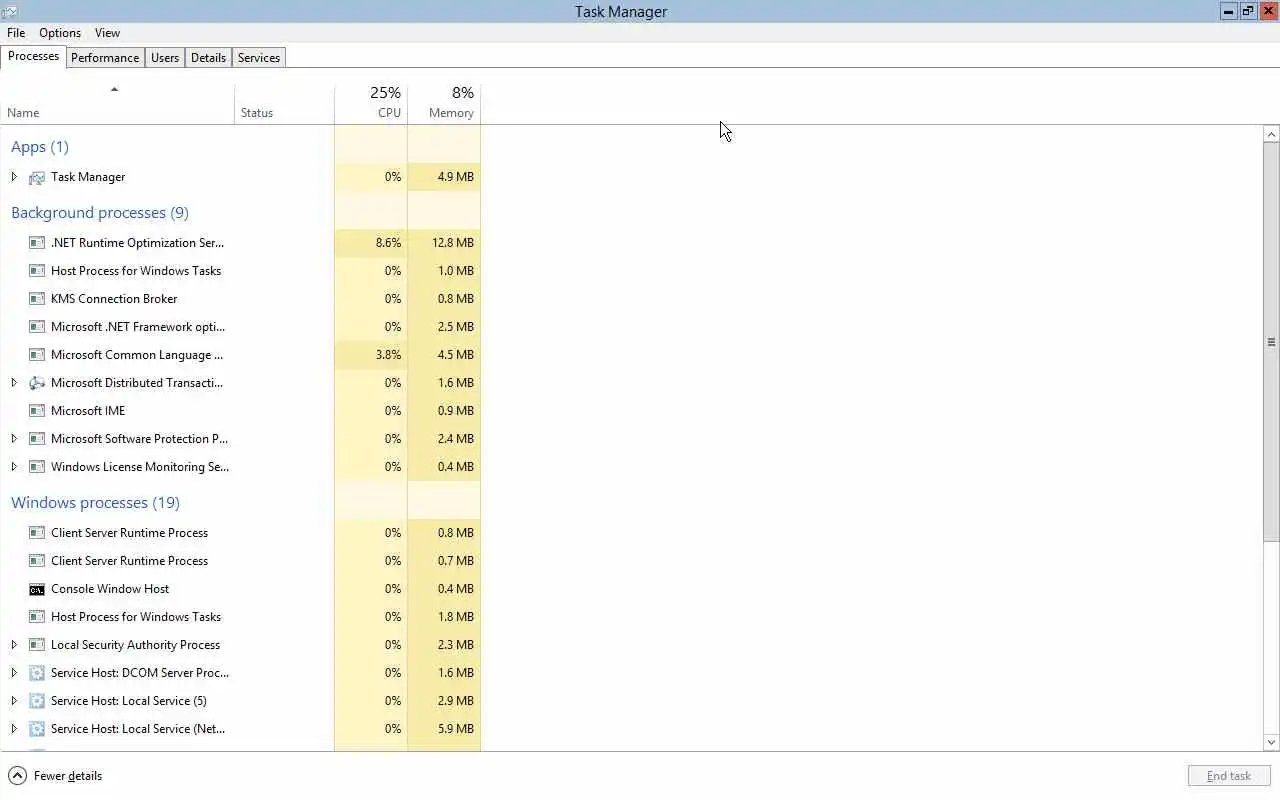Viewport: 1280px width, 800px height.
Task: Open the View menu
Action: tap(107, 33)
